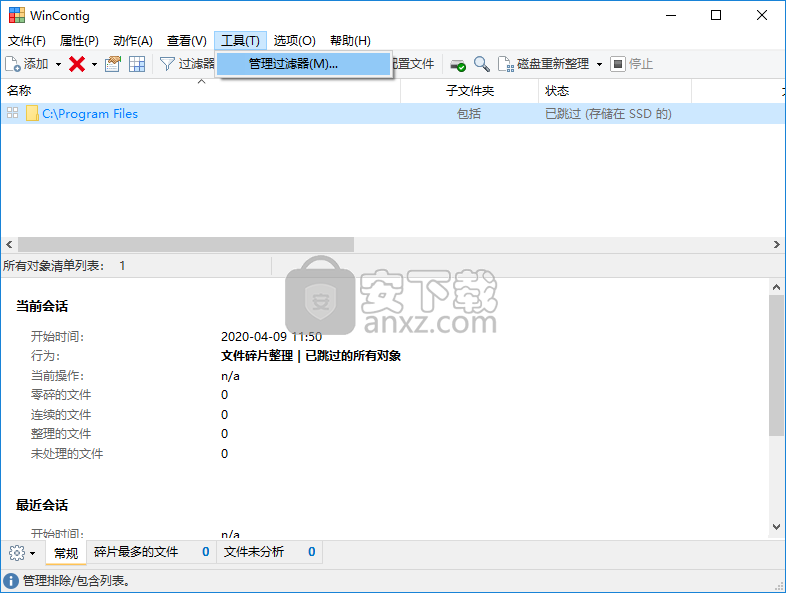Click the 过滤器 filter funnel button

(187, 64)
